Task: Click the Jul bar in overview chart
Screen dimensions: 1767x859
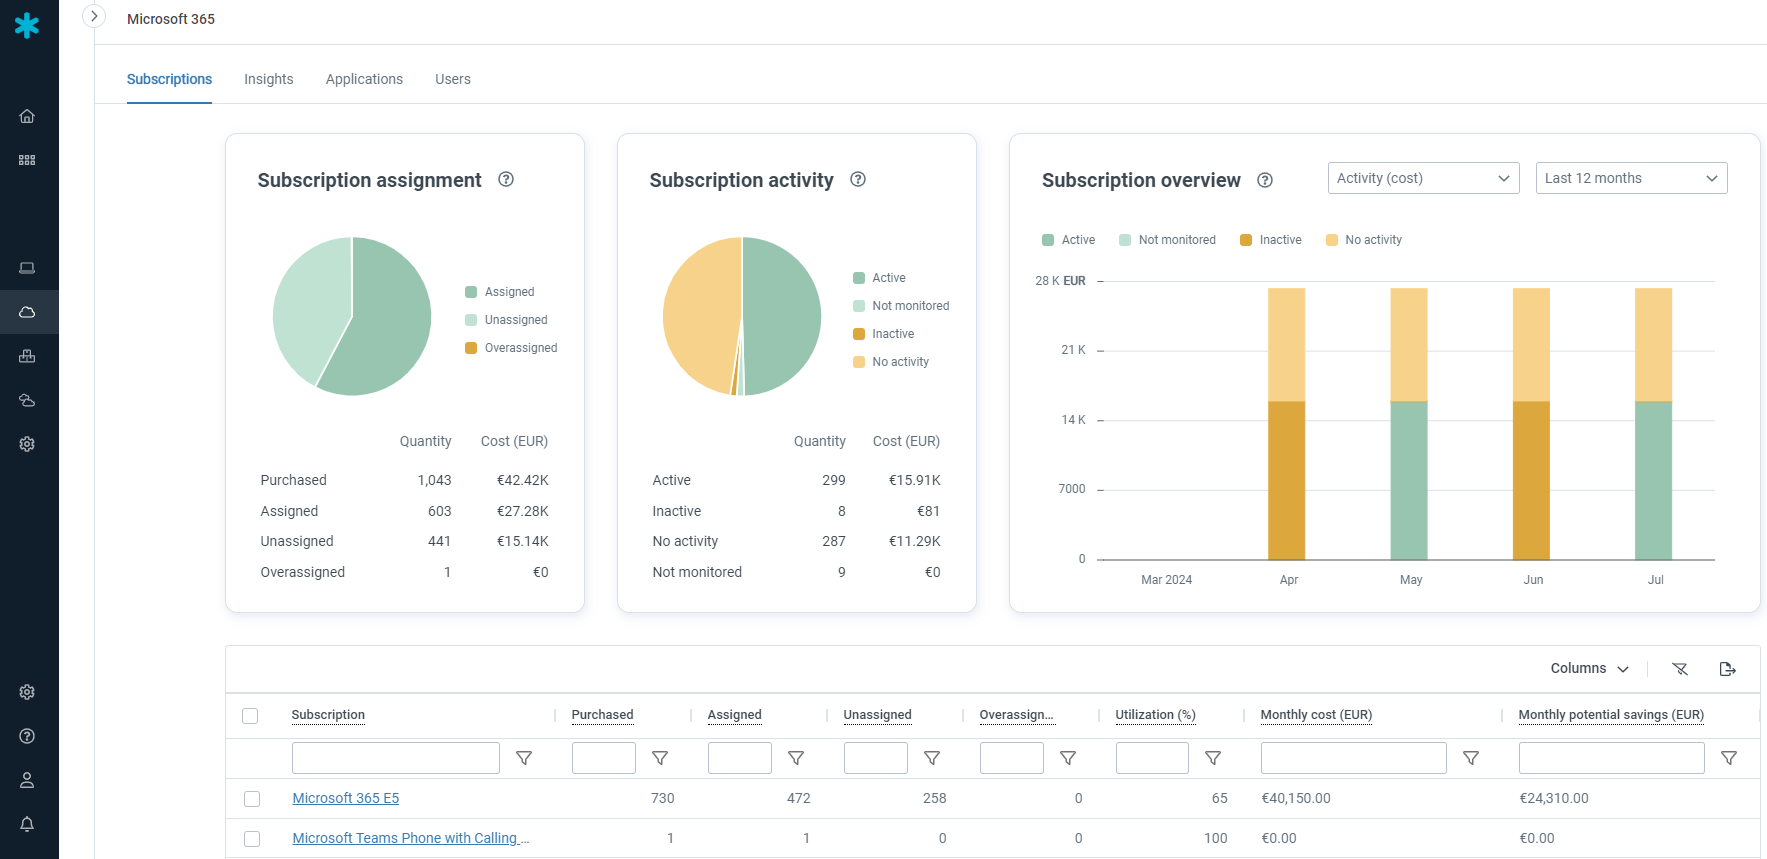Action: 1653,424
